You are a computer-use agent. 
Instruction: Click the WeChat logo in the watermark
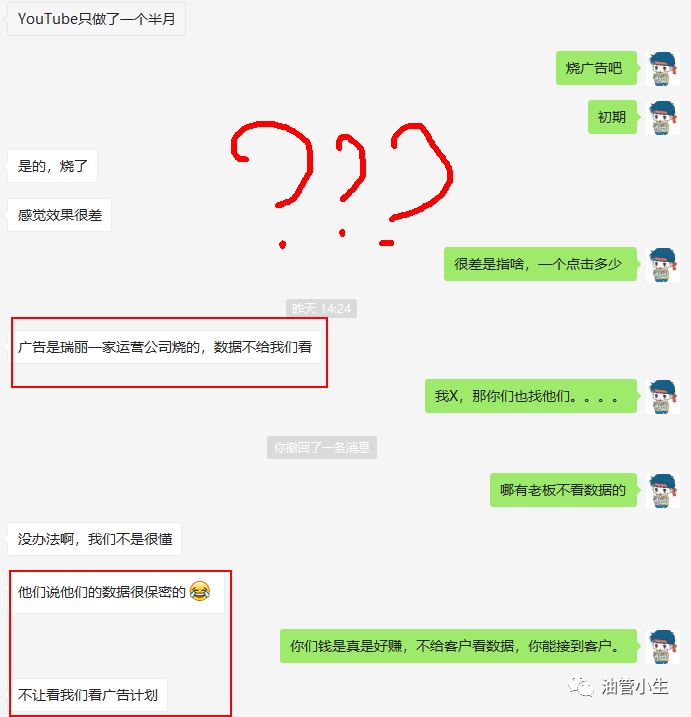pos(580,685)
